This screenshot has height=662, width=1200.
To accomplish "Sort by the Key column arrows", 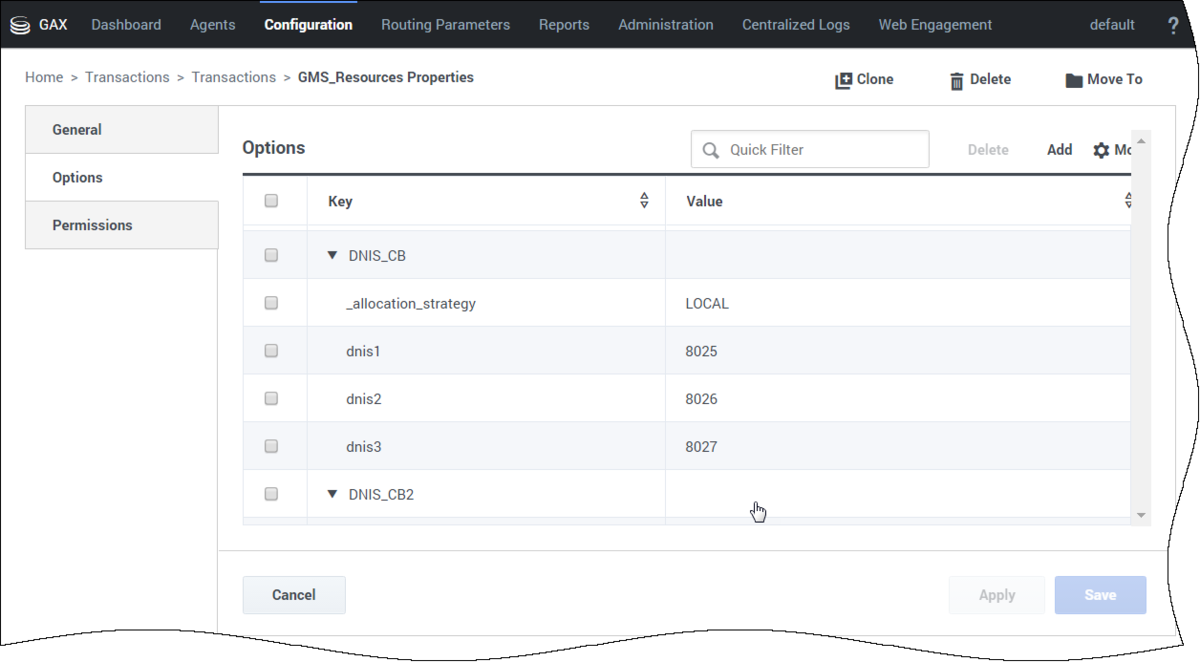I will [644, 201].
